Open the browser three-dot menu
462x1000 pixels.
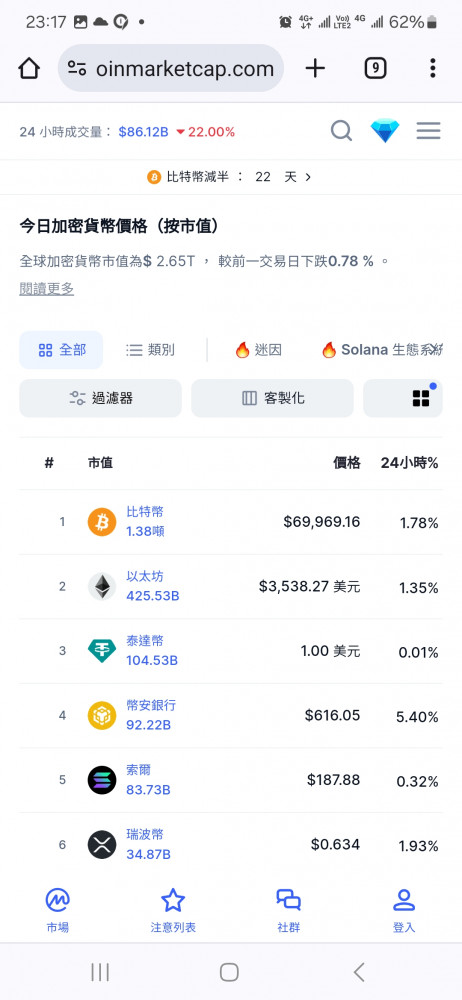[433, 68]
